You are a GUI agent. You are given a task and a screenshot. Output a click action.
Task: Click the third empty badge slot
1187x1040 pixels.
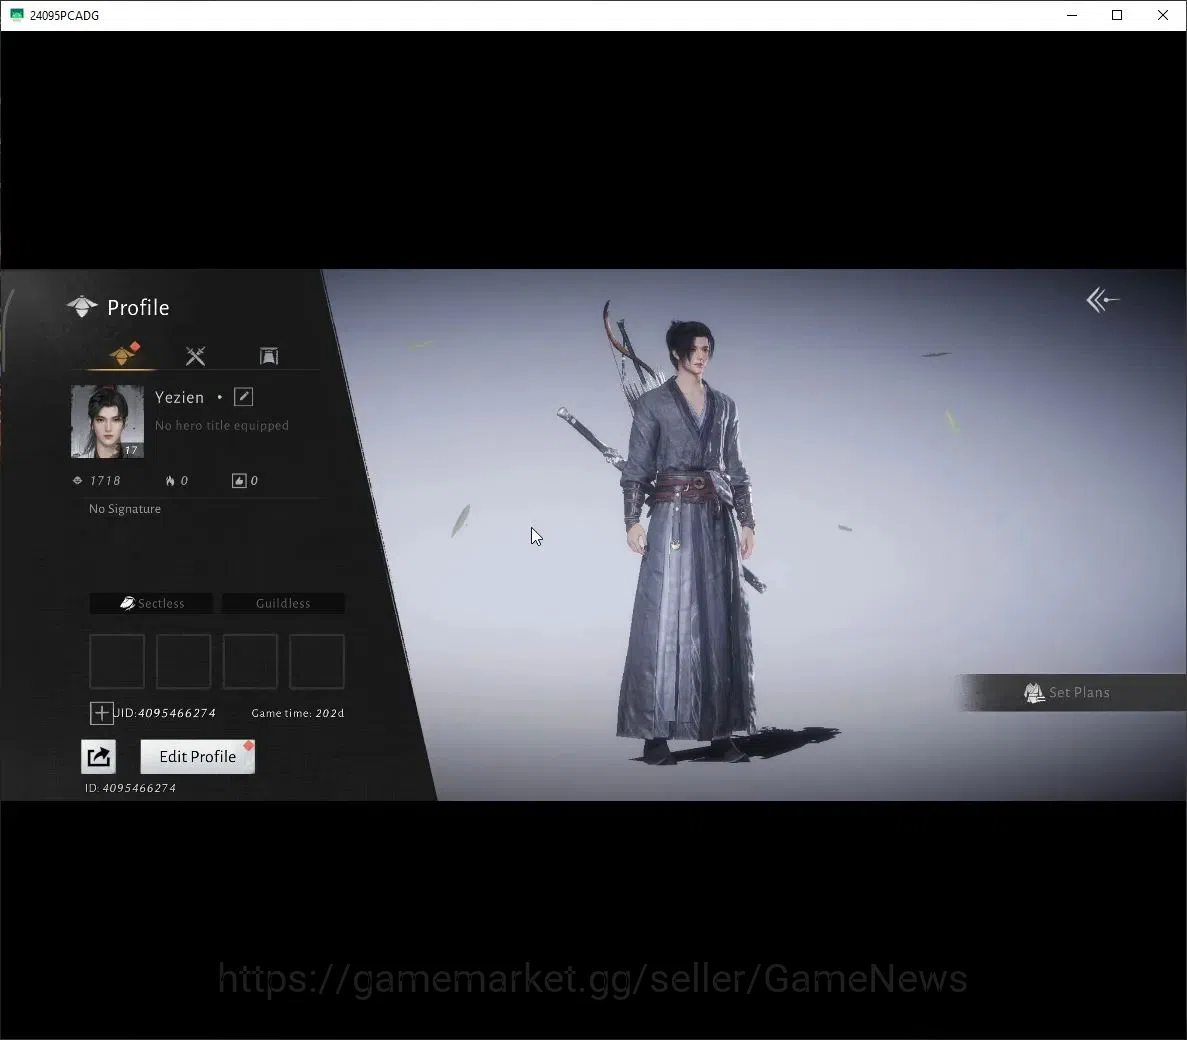(x=250, y=662)
